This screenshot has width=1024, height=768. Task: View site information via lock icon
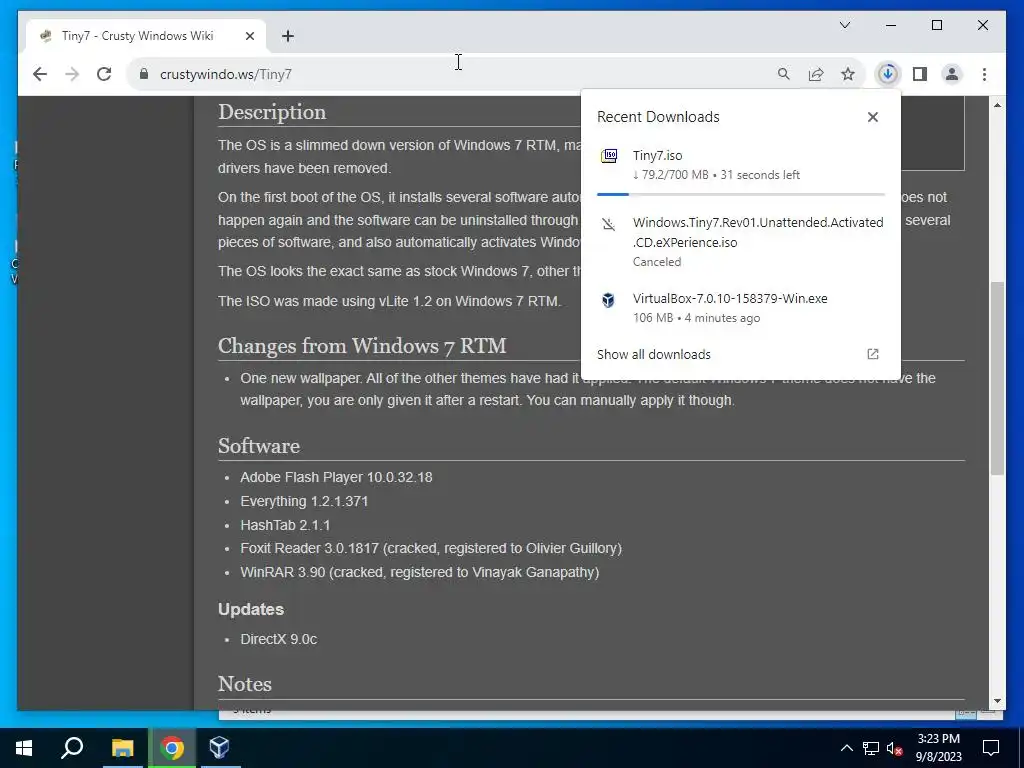click(x=144, y=74)
